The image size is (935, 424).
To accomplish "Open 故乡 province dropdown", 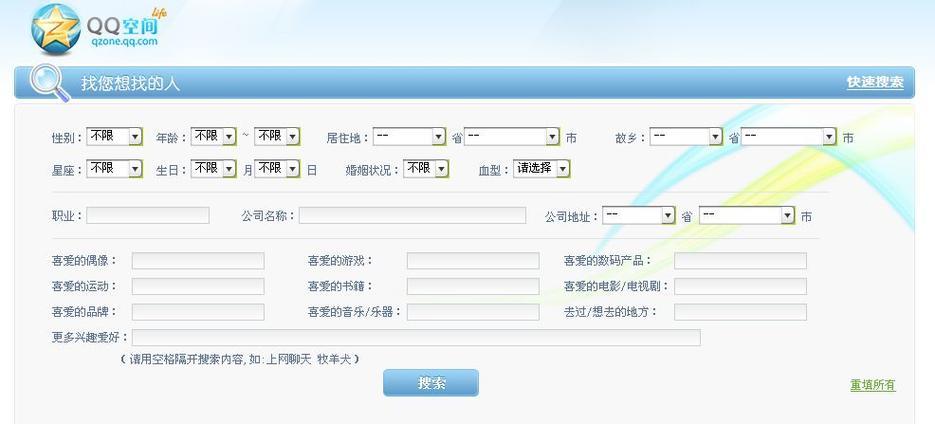I will [686, 137].
